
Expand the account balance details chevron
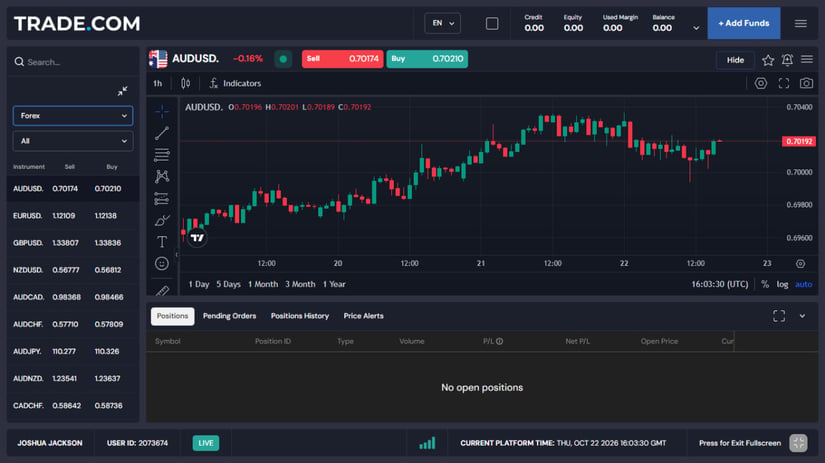click(x=696, y=28)
